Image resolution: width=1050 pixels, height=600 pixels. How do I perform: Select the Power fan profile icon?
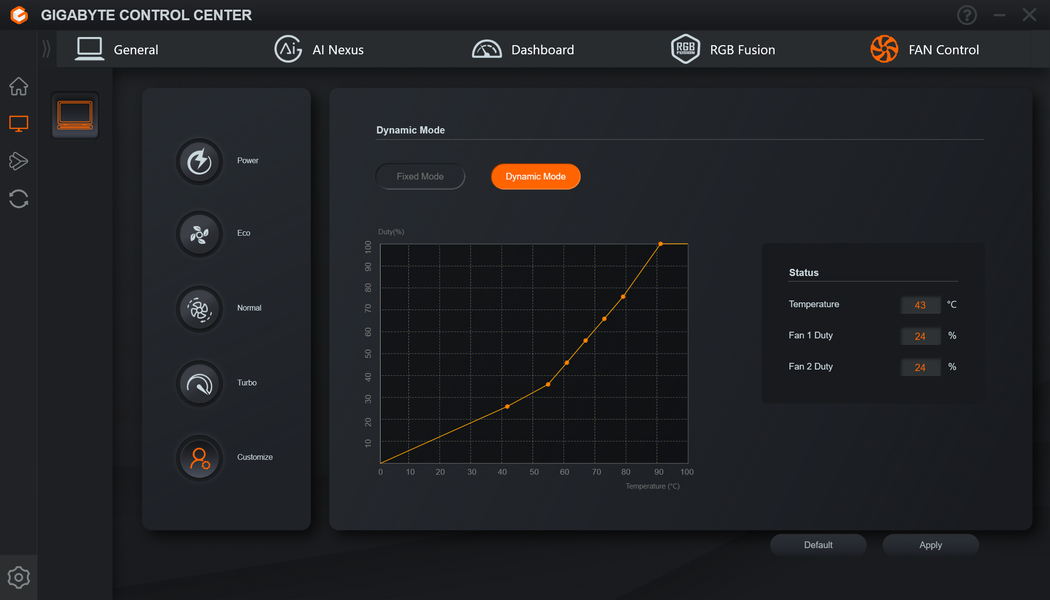pyautogui.click(x=199, y=161)
